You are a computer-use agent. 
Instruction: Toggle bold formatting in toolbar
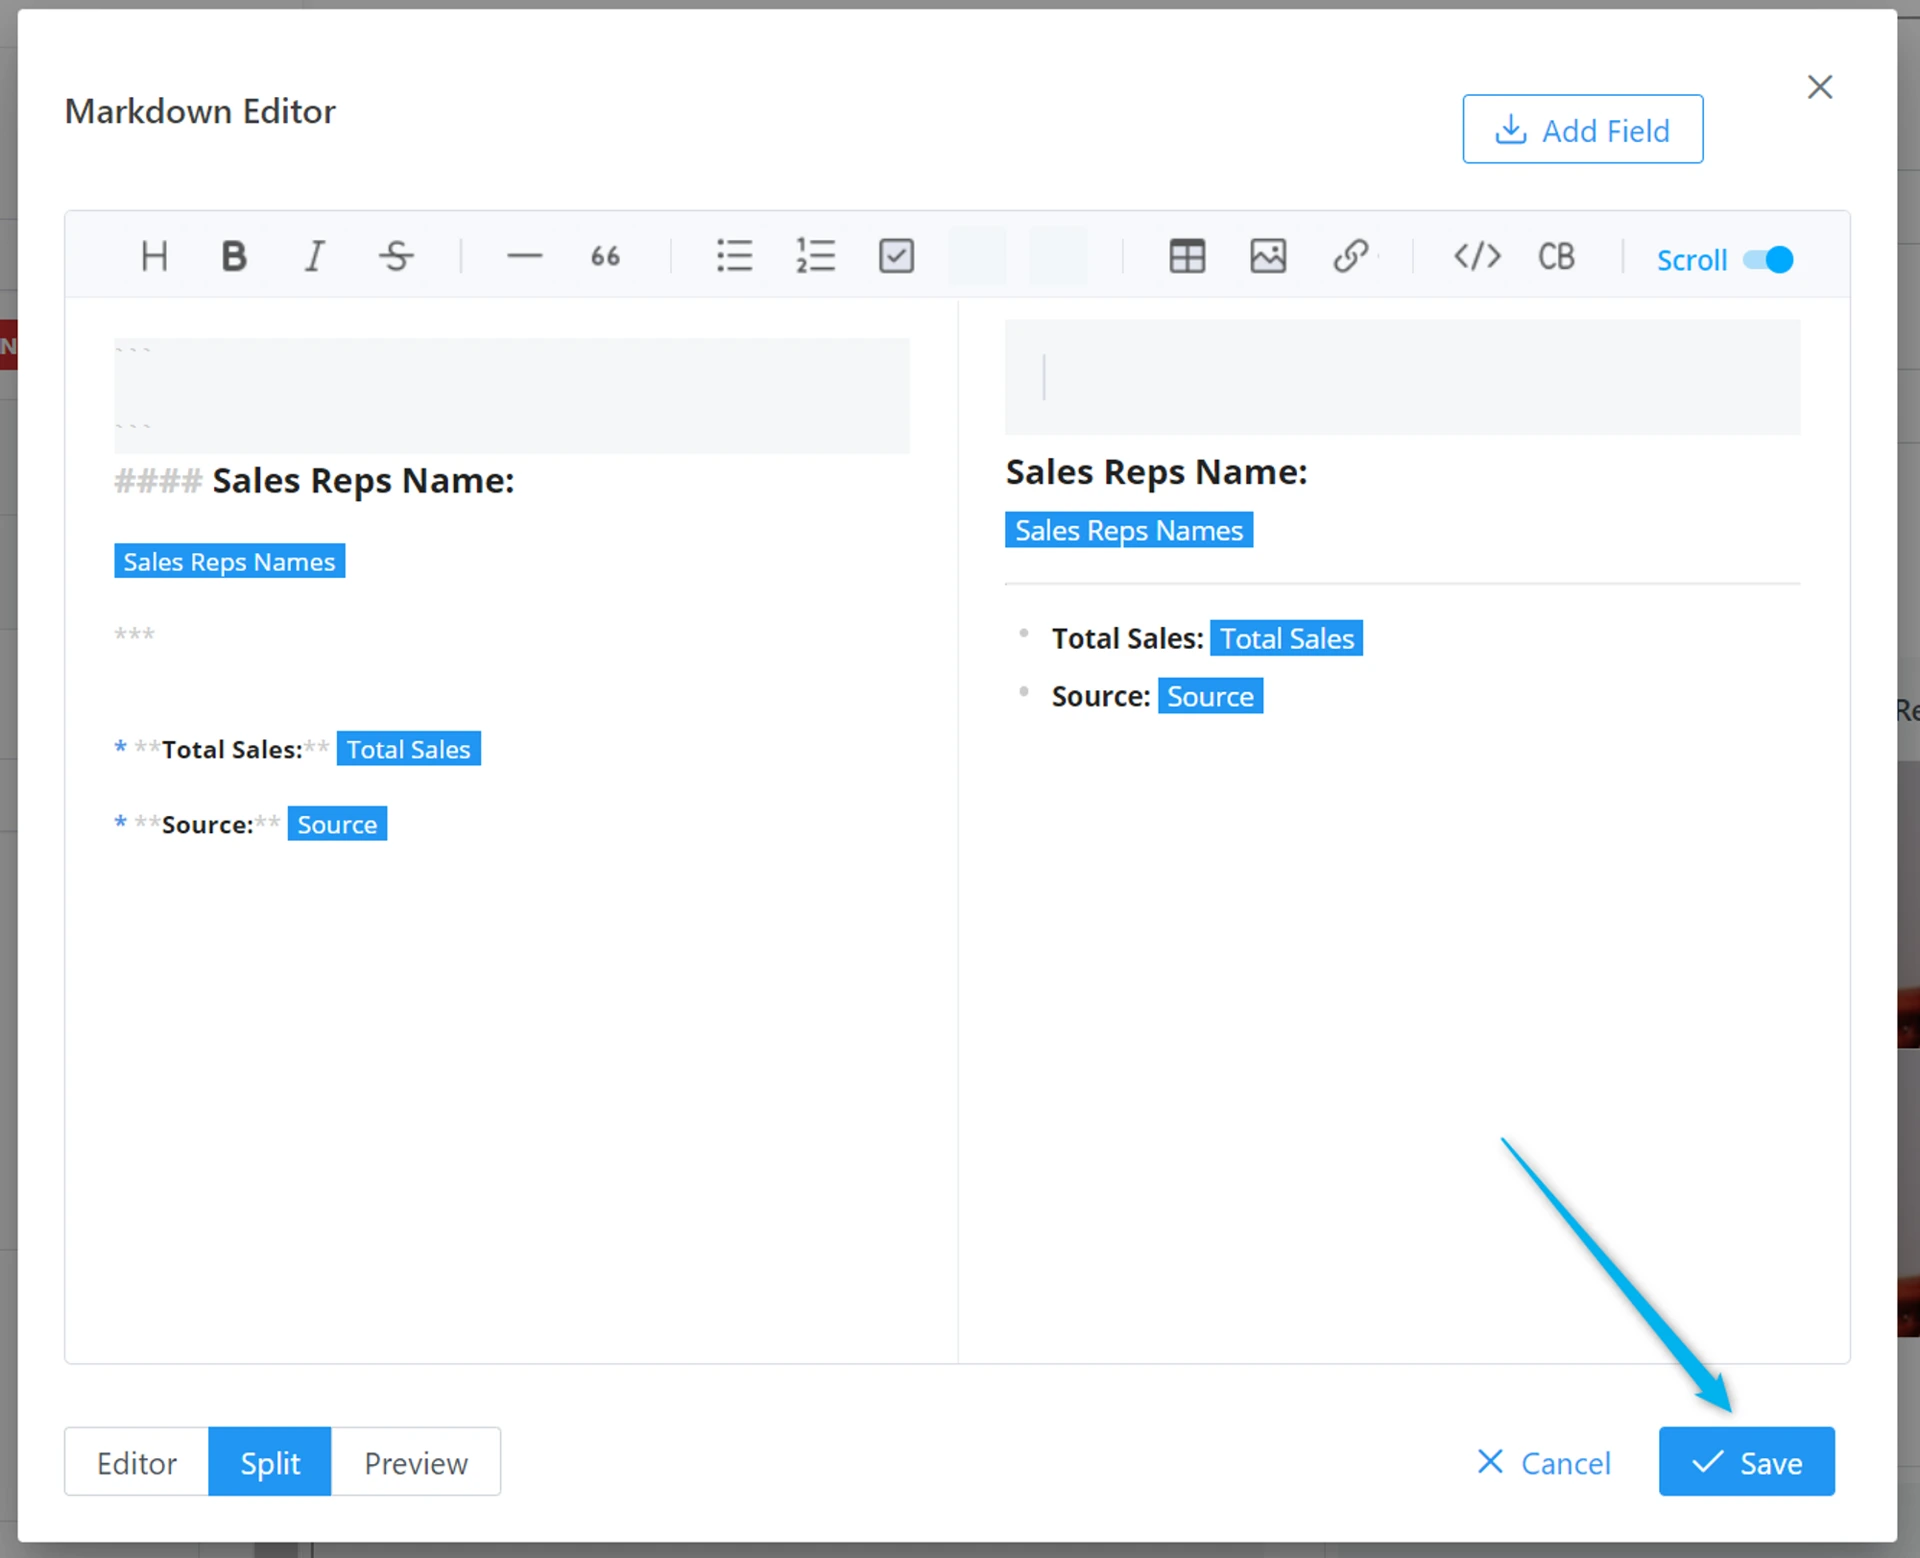pos(234,257)
